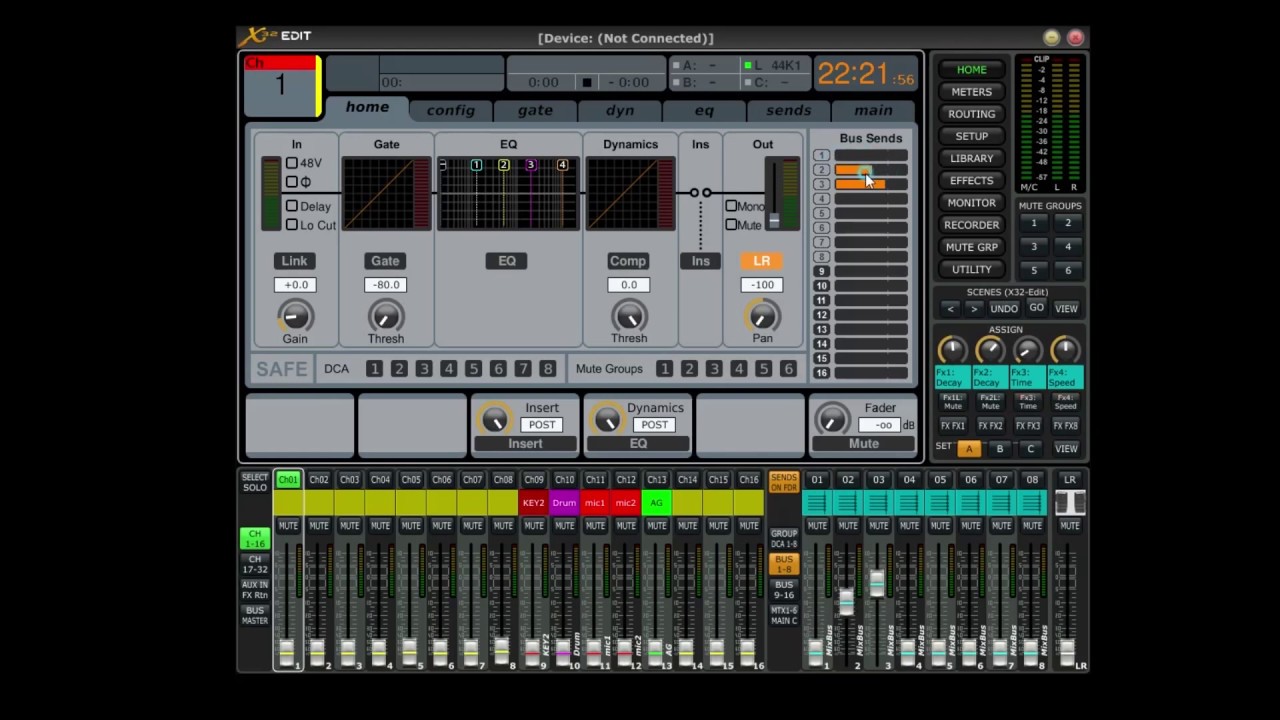The width and height of the screenshot is (1280, 720).
Task: Click the Fx4 Speed assign knob
Action: point(1065,350)
